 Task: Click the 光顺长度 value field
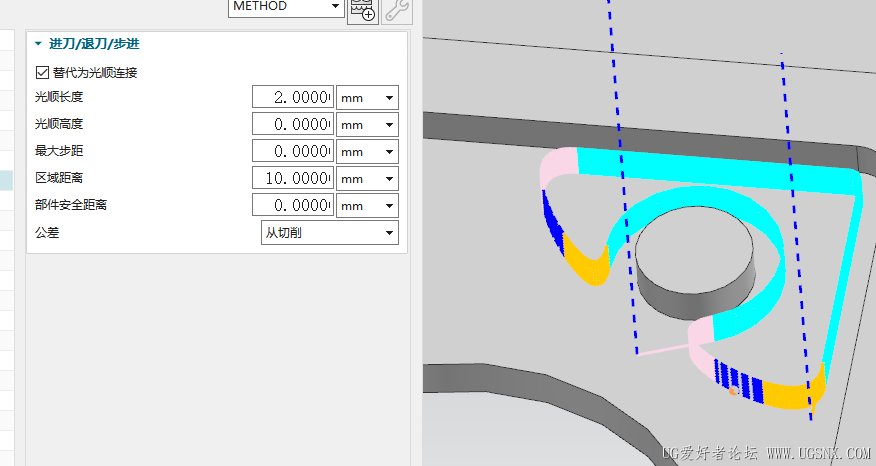pyautogui.click(x=293, y=97)
